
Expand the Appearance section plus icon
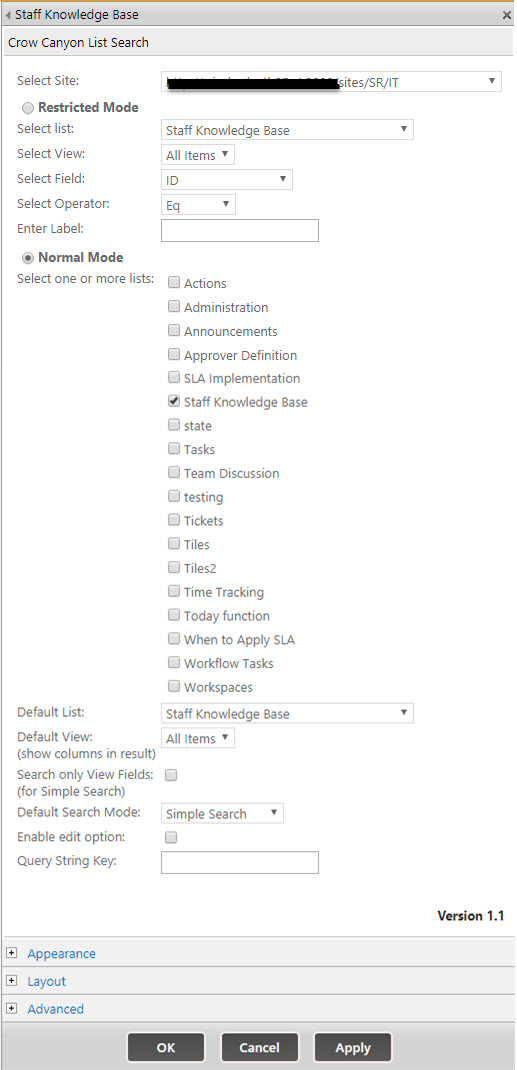pyautogui.click(x=12, y=953)
